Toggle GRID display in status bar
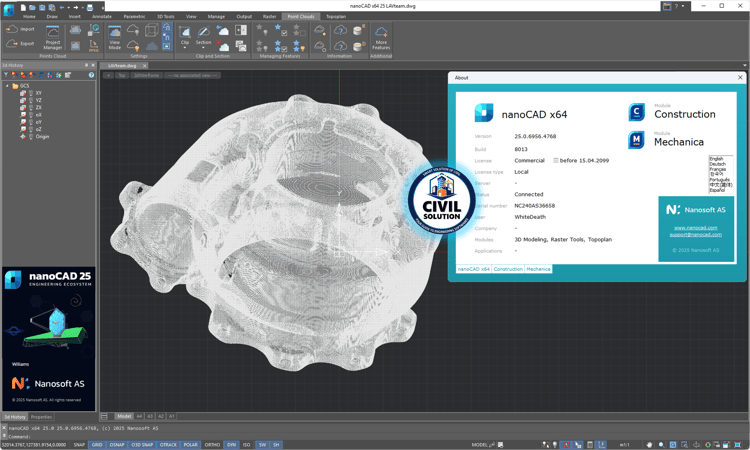The width and height of the screenshot is (750, 450). pos(97,445)
